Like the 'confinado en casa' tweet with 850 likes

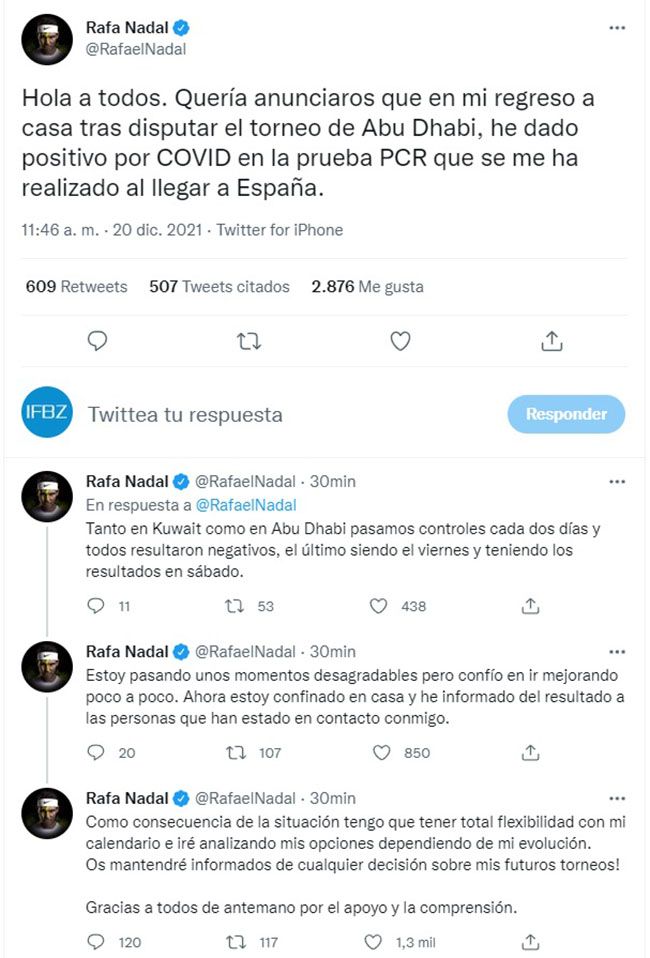click(x=378, y=753)
